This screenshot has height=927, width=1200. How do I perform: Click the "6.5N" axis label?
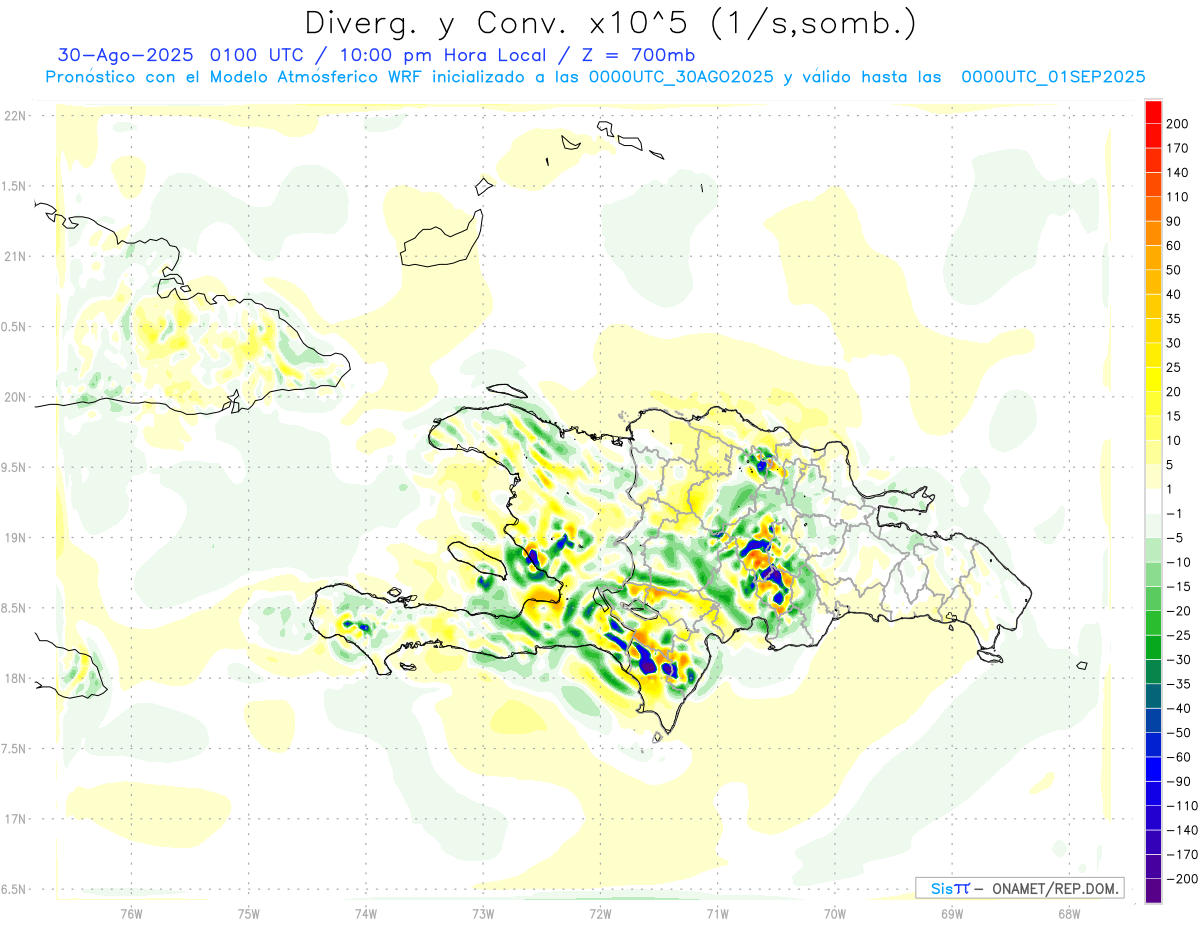15,889
